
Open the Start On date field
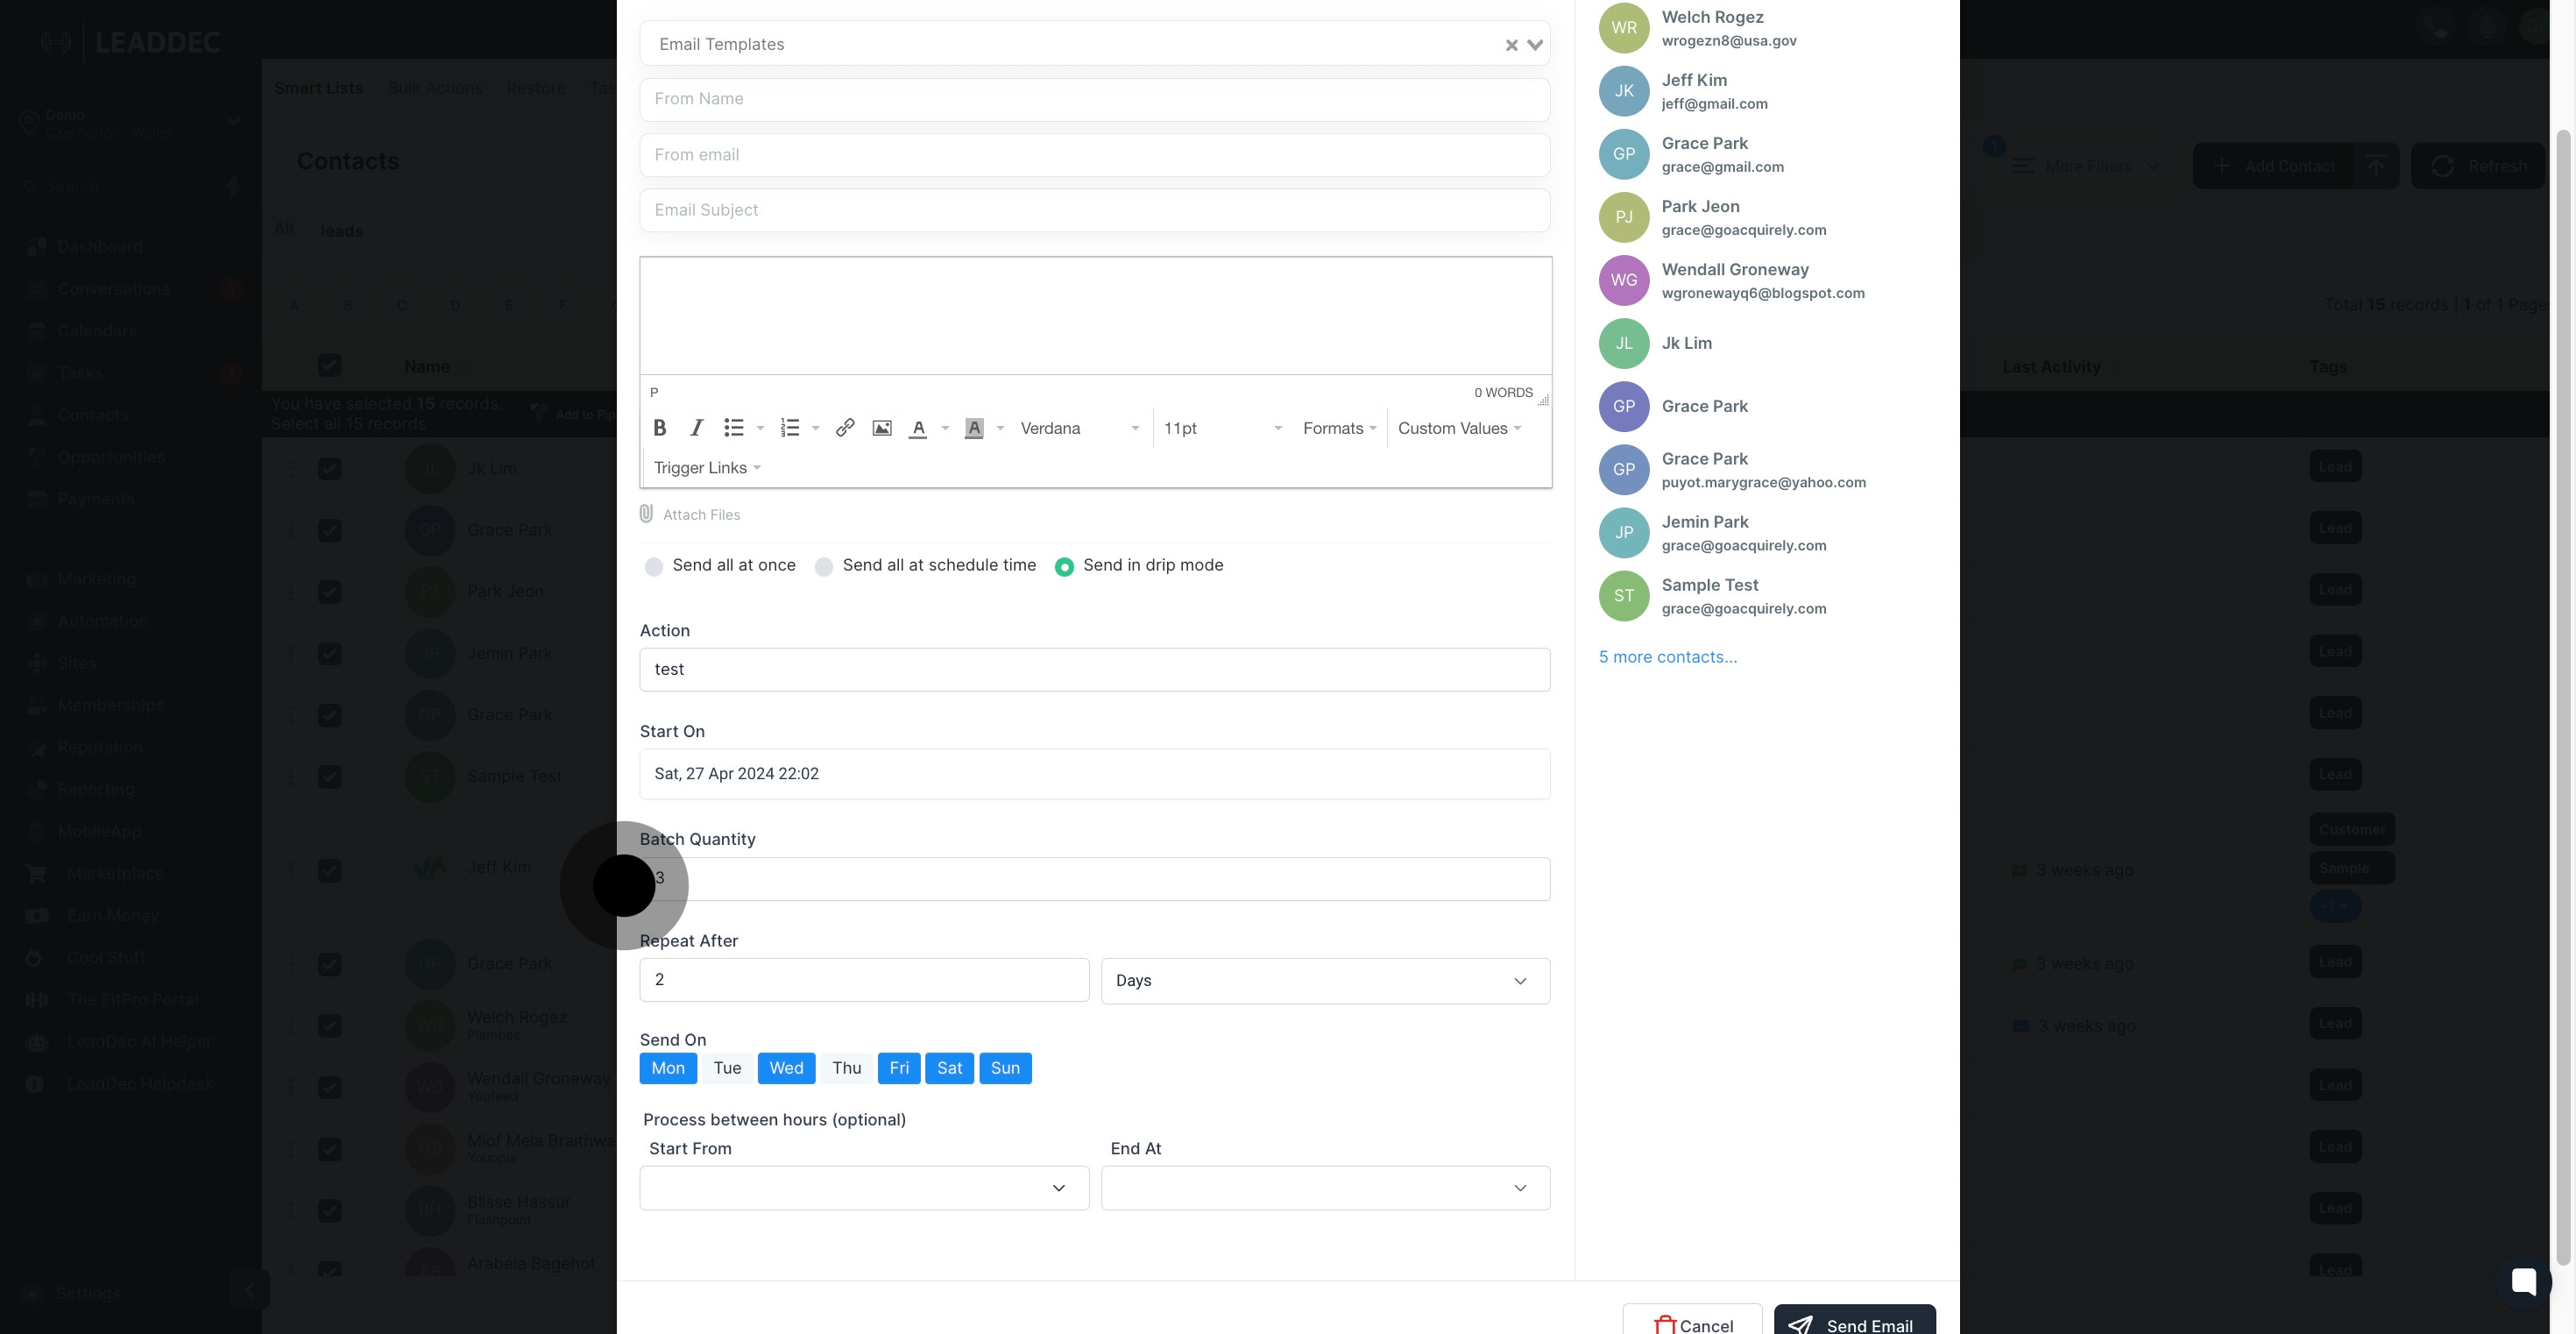coord(1095,774)
